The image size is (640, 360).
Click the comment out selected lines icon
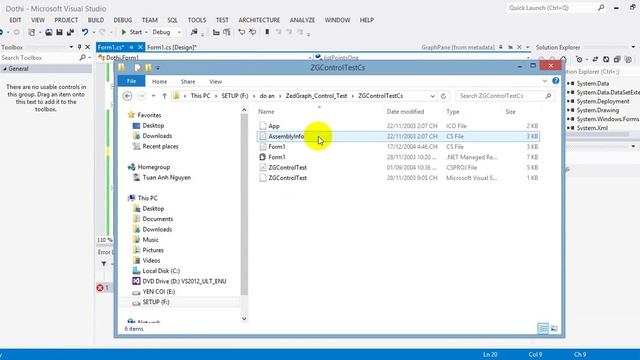point(242,32)
